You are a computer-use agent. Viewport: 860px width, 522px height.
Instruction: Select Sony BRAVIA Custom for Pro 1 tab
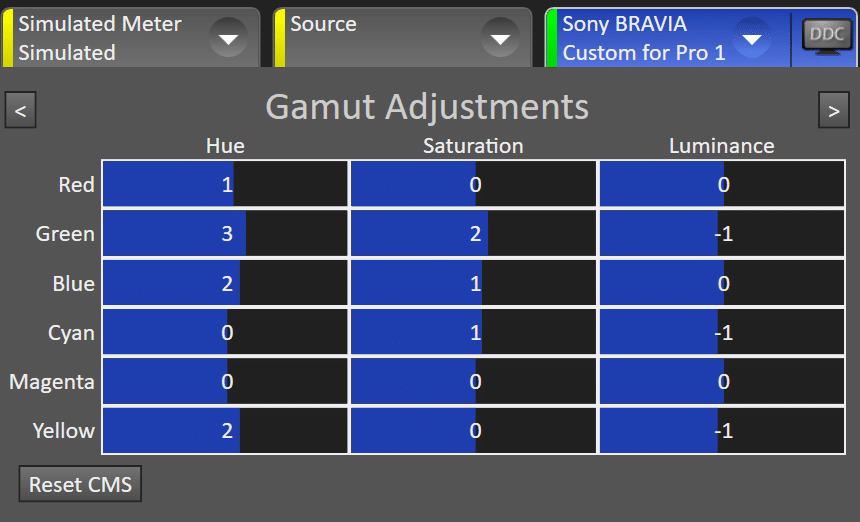tap(668, 38)
